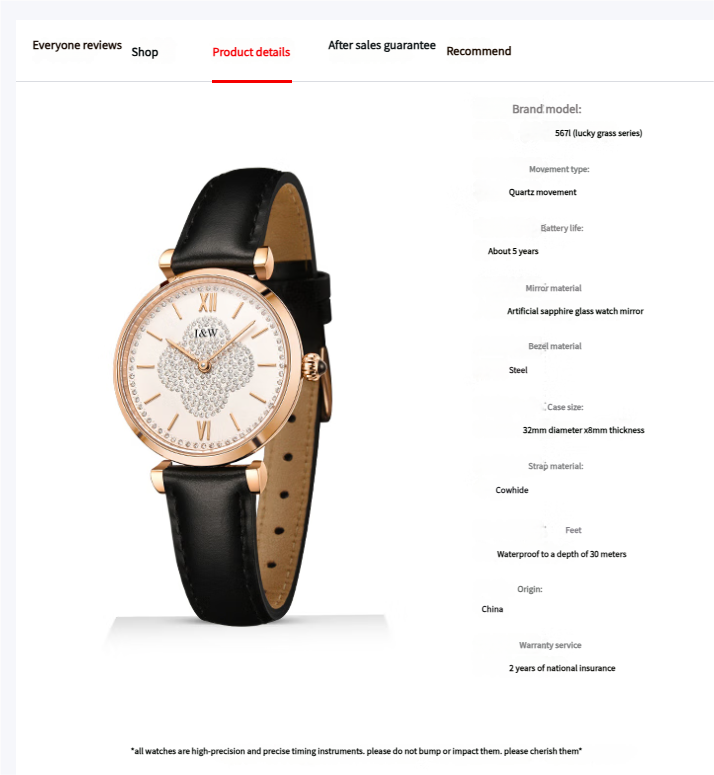Click the Brand model label
The height and width of the screenshot is (775, 714).
point(546,109)
